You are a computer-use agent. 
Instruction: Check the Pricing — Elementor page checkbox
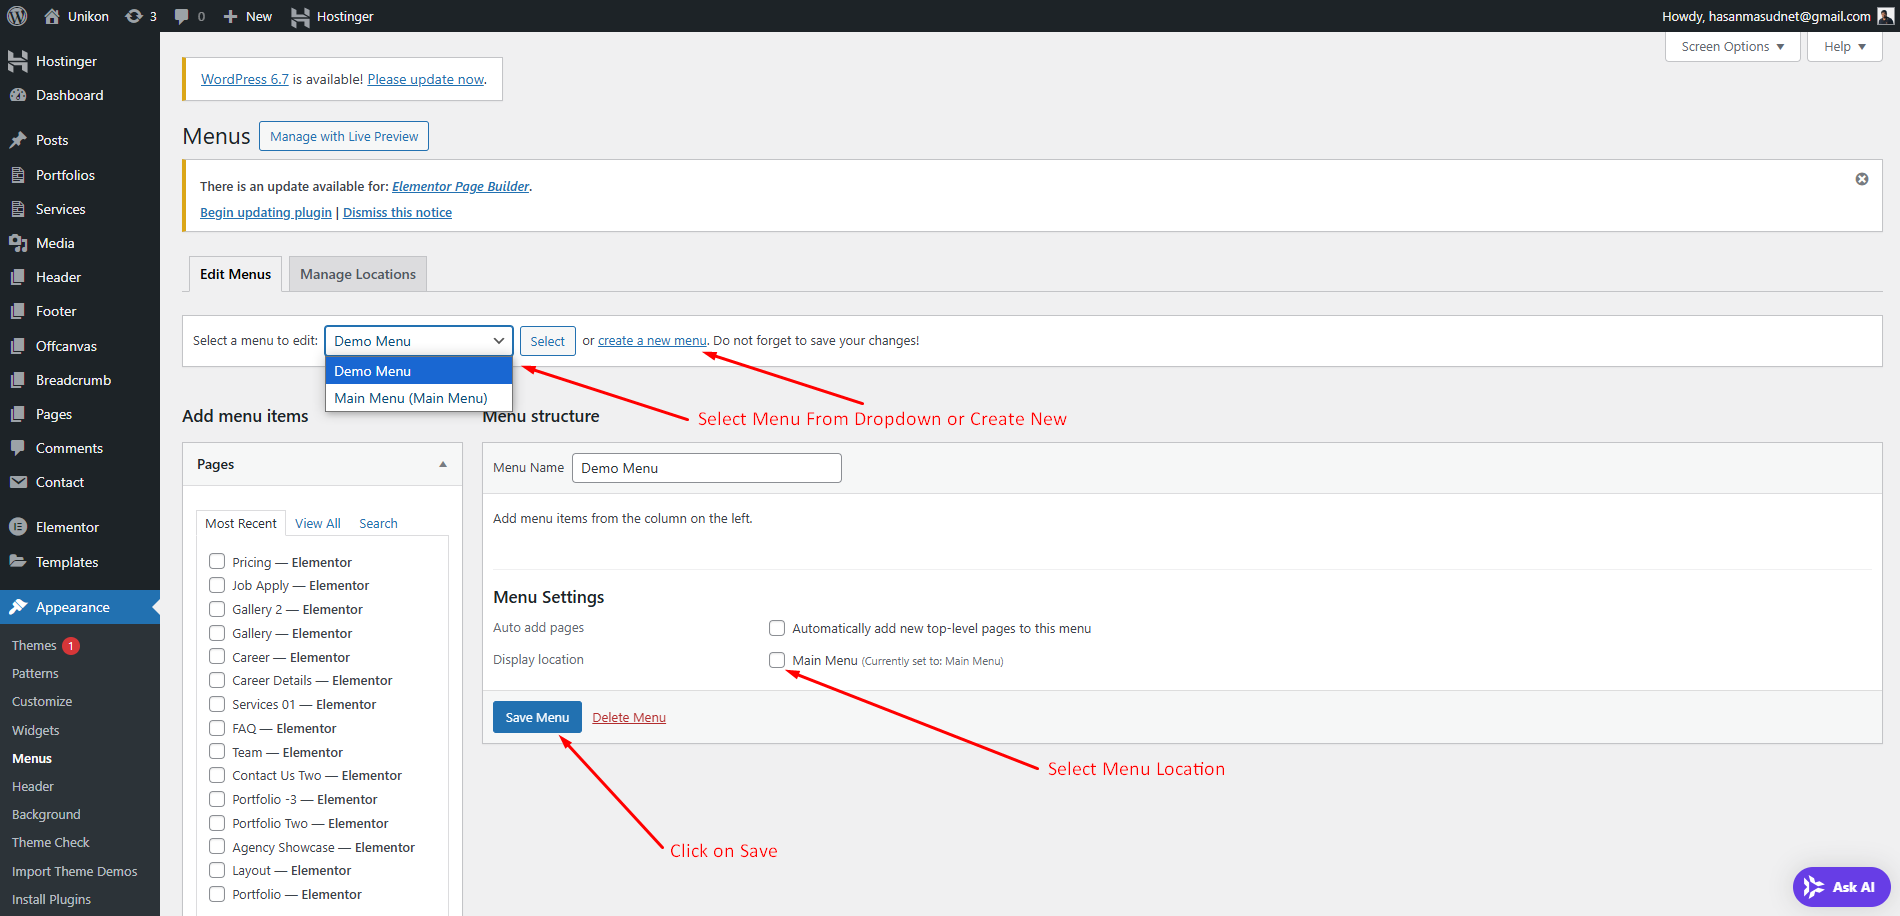tap(217, 562)
